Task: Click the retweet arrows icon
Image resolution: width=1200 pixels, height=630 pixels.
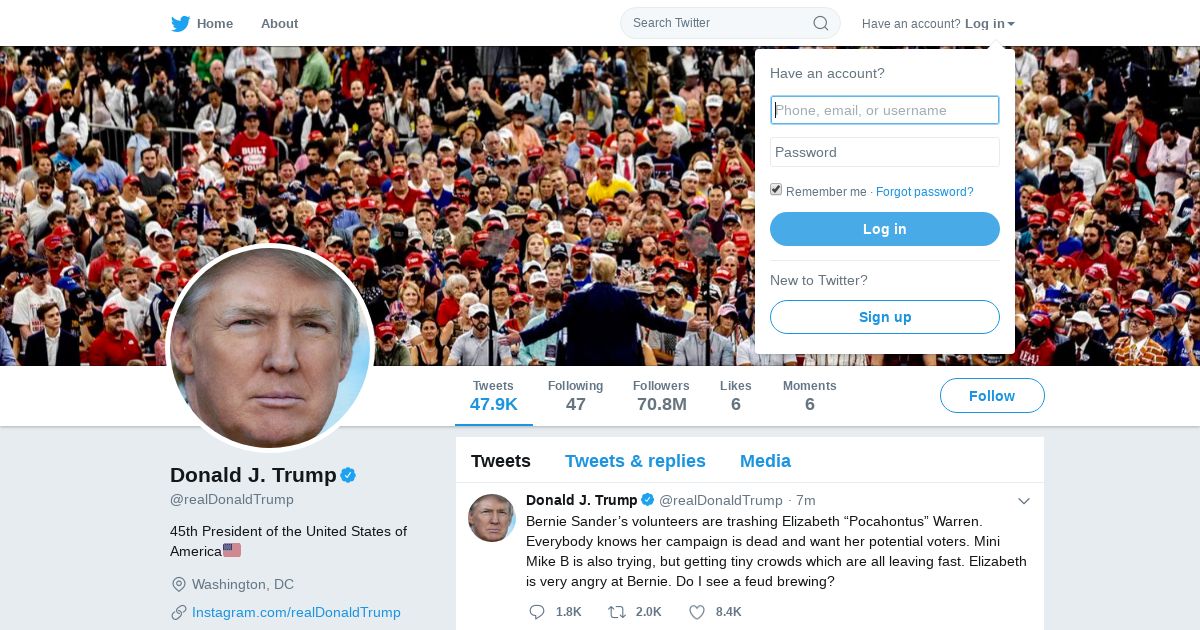Action: pyautogui.click(x=617, y=611)
